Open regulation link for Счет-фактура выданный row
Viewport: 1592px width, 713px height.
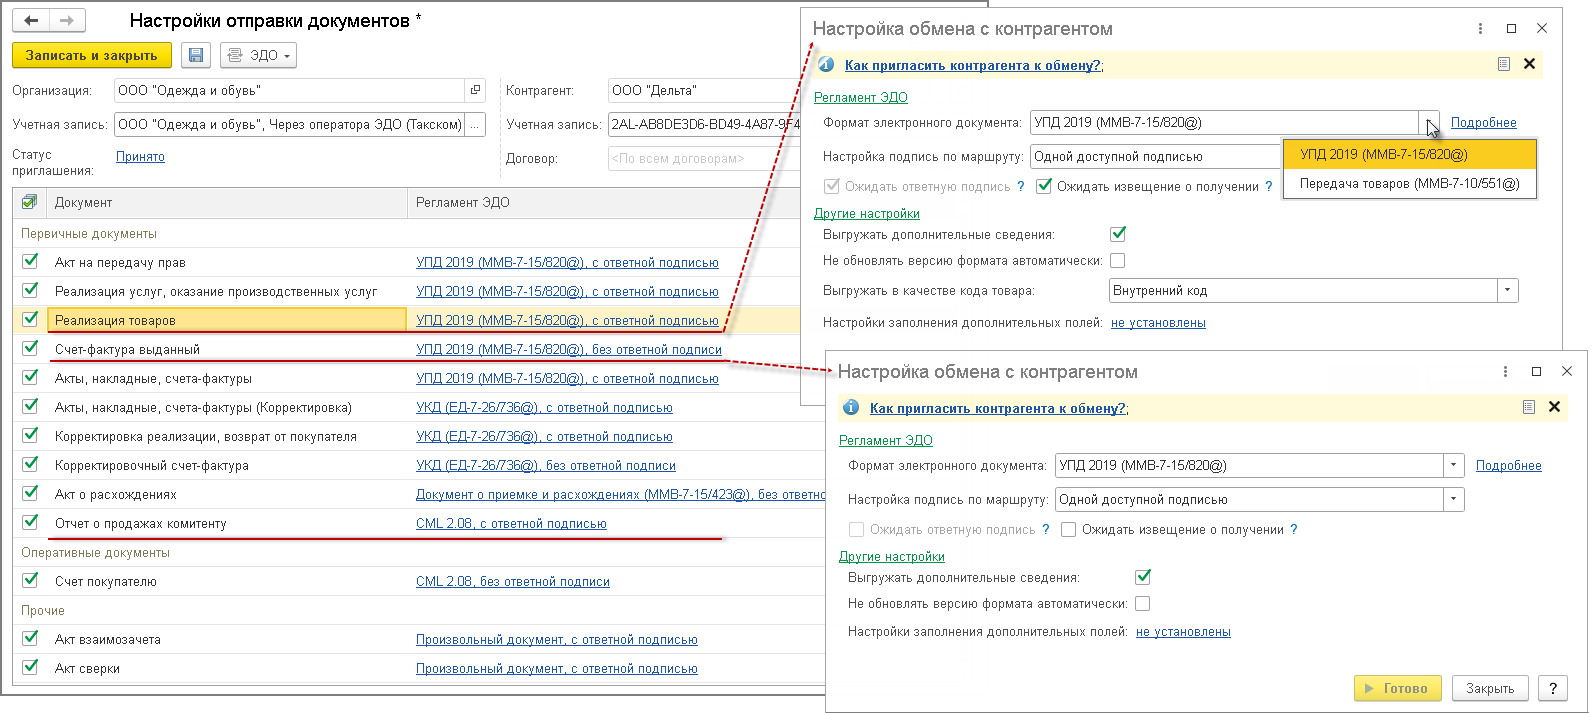point(569,350)
